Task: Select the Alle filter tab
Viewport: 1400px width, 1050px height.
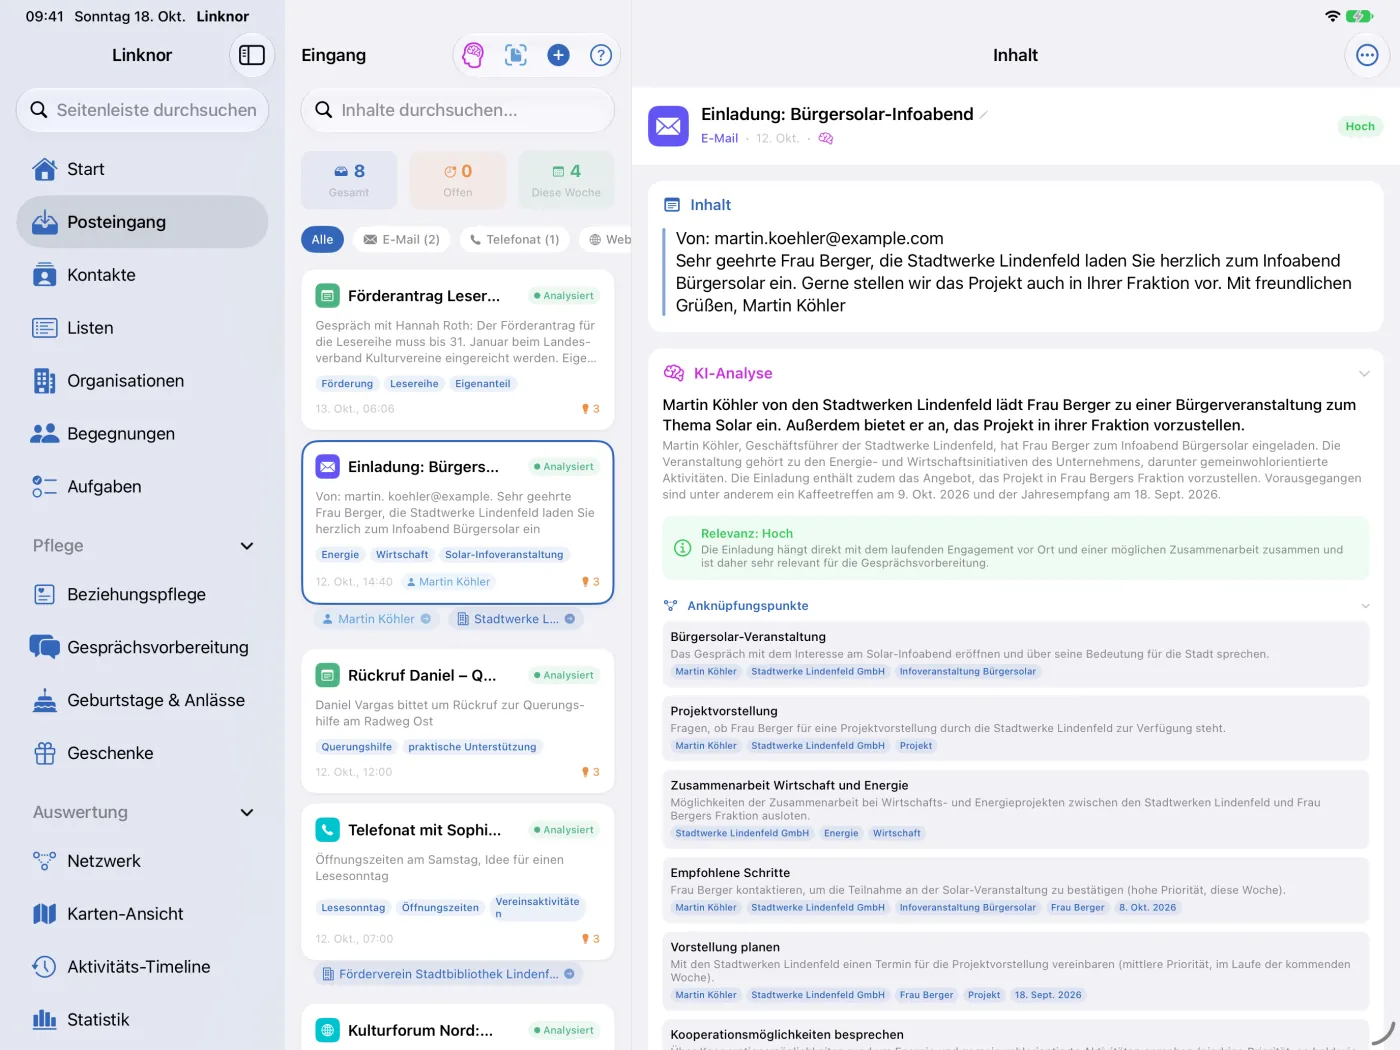Action: pos(322,240)
